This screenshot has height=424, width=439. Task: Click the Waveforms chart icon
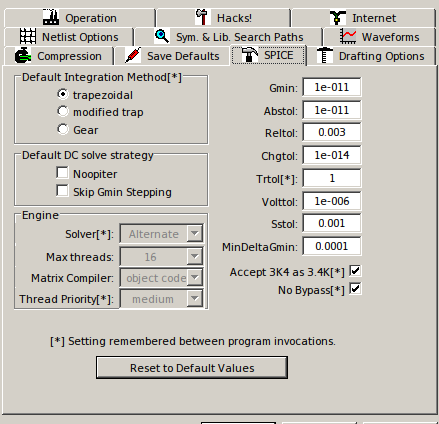[x=348, y=36]
